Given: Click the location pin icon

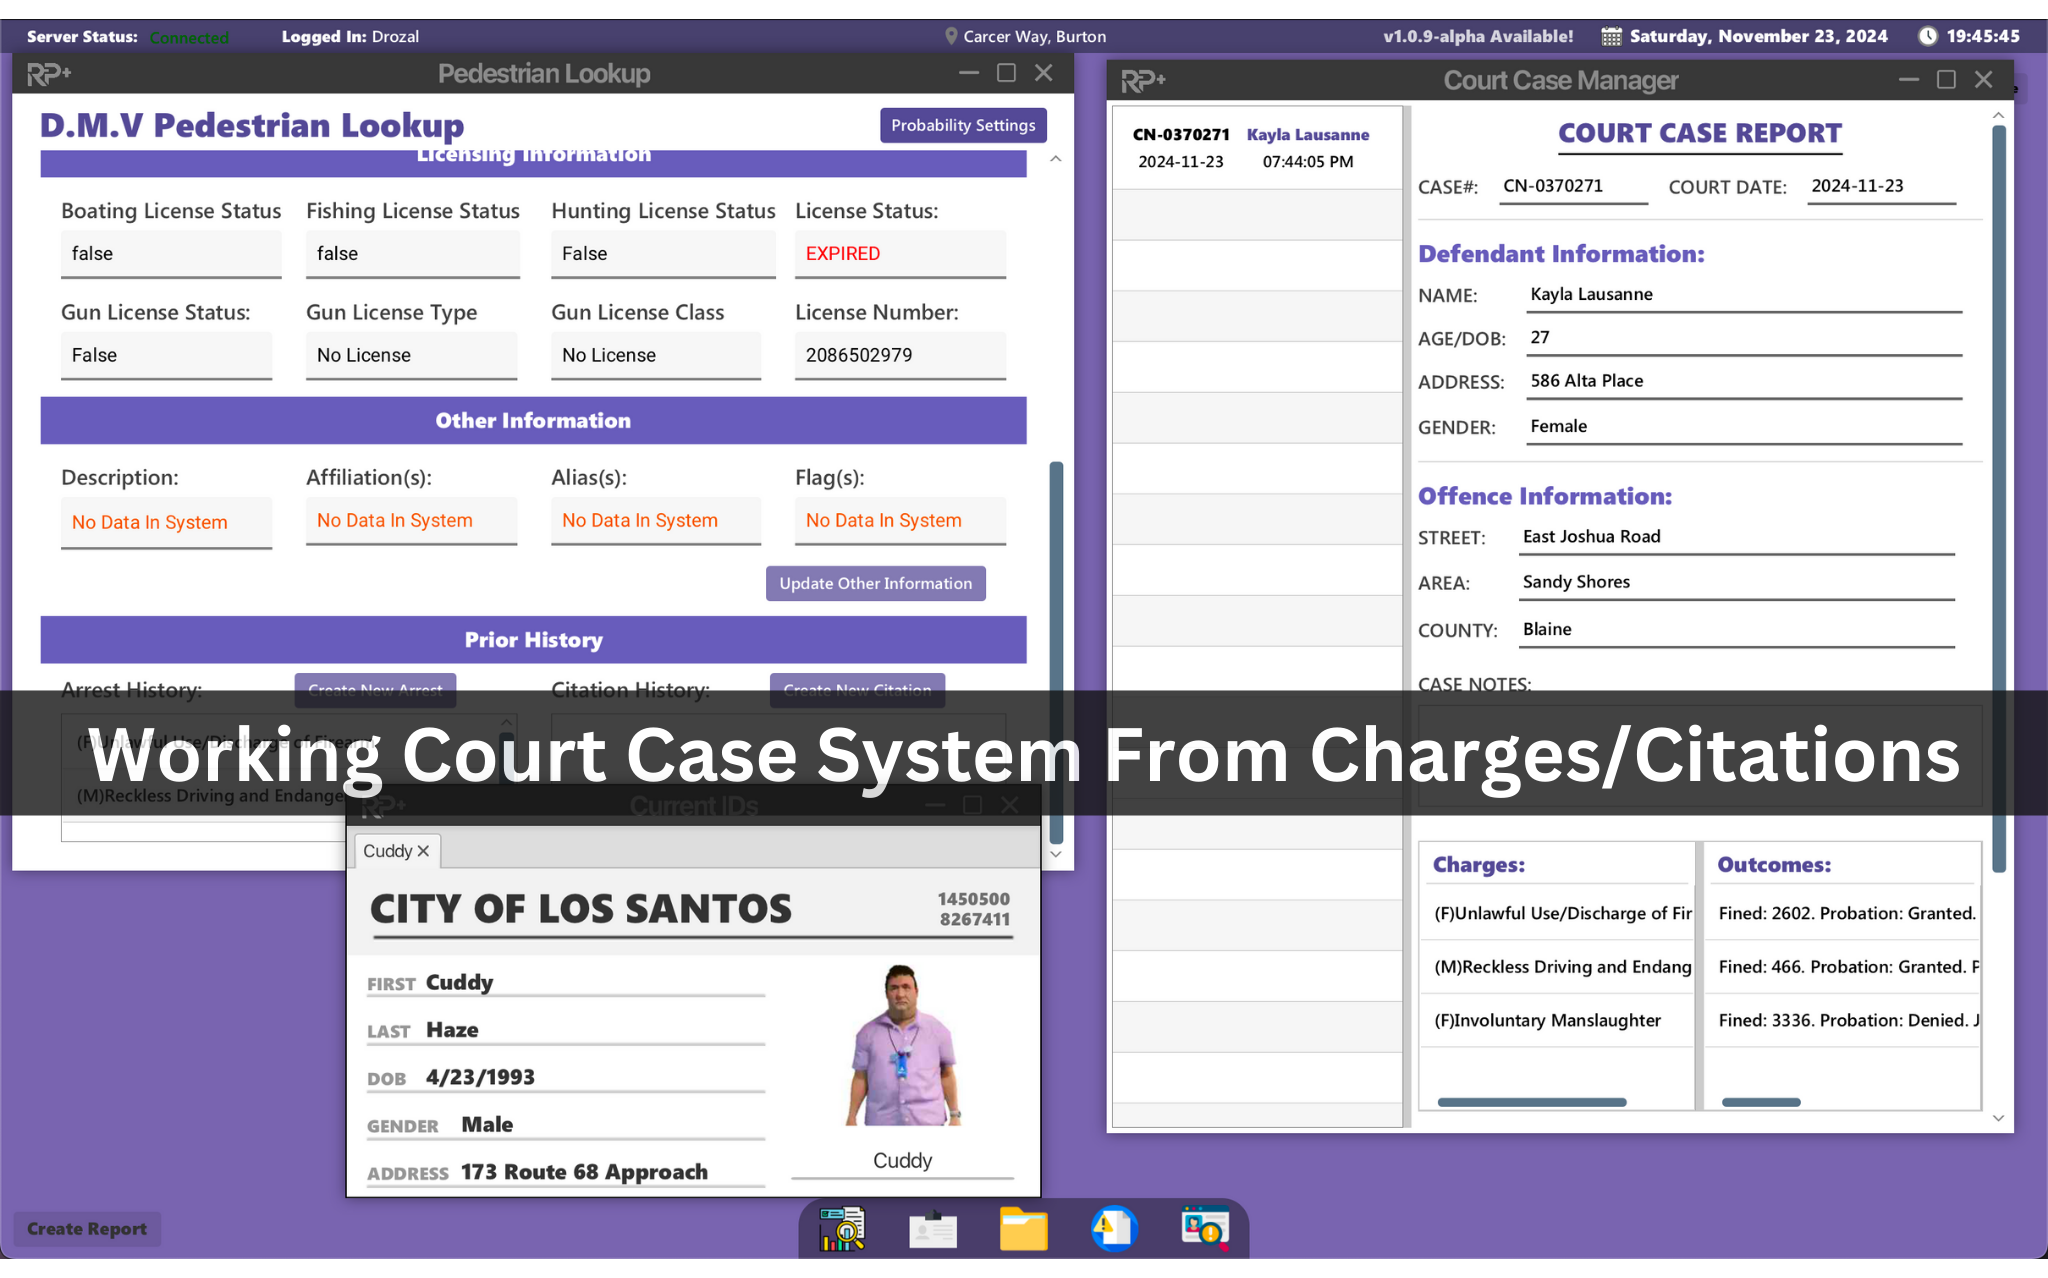Looking at the screenshot, I should [951, 36].
